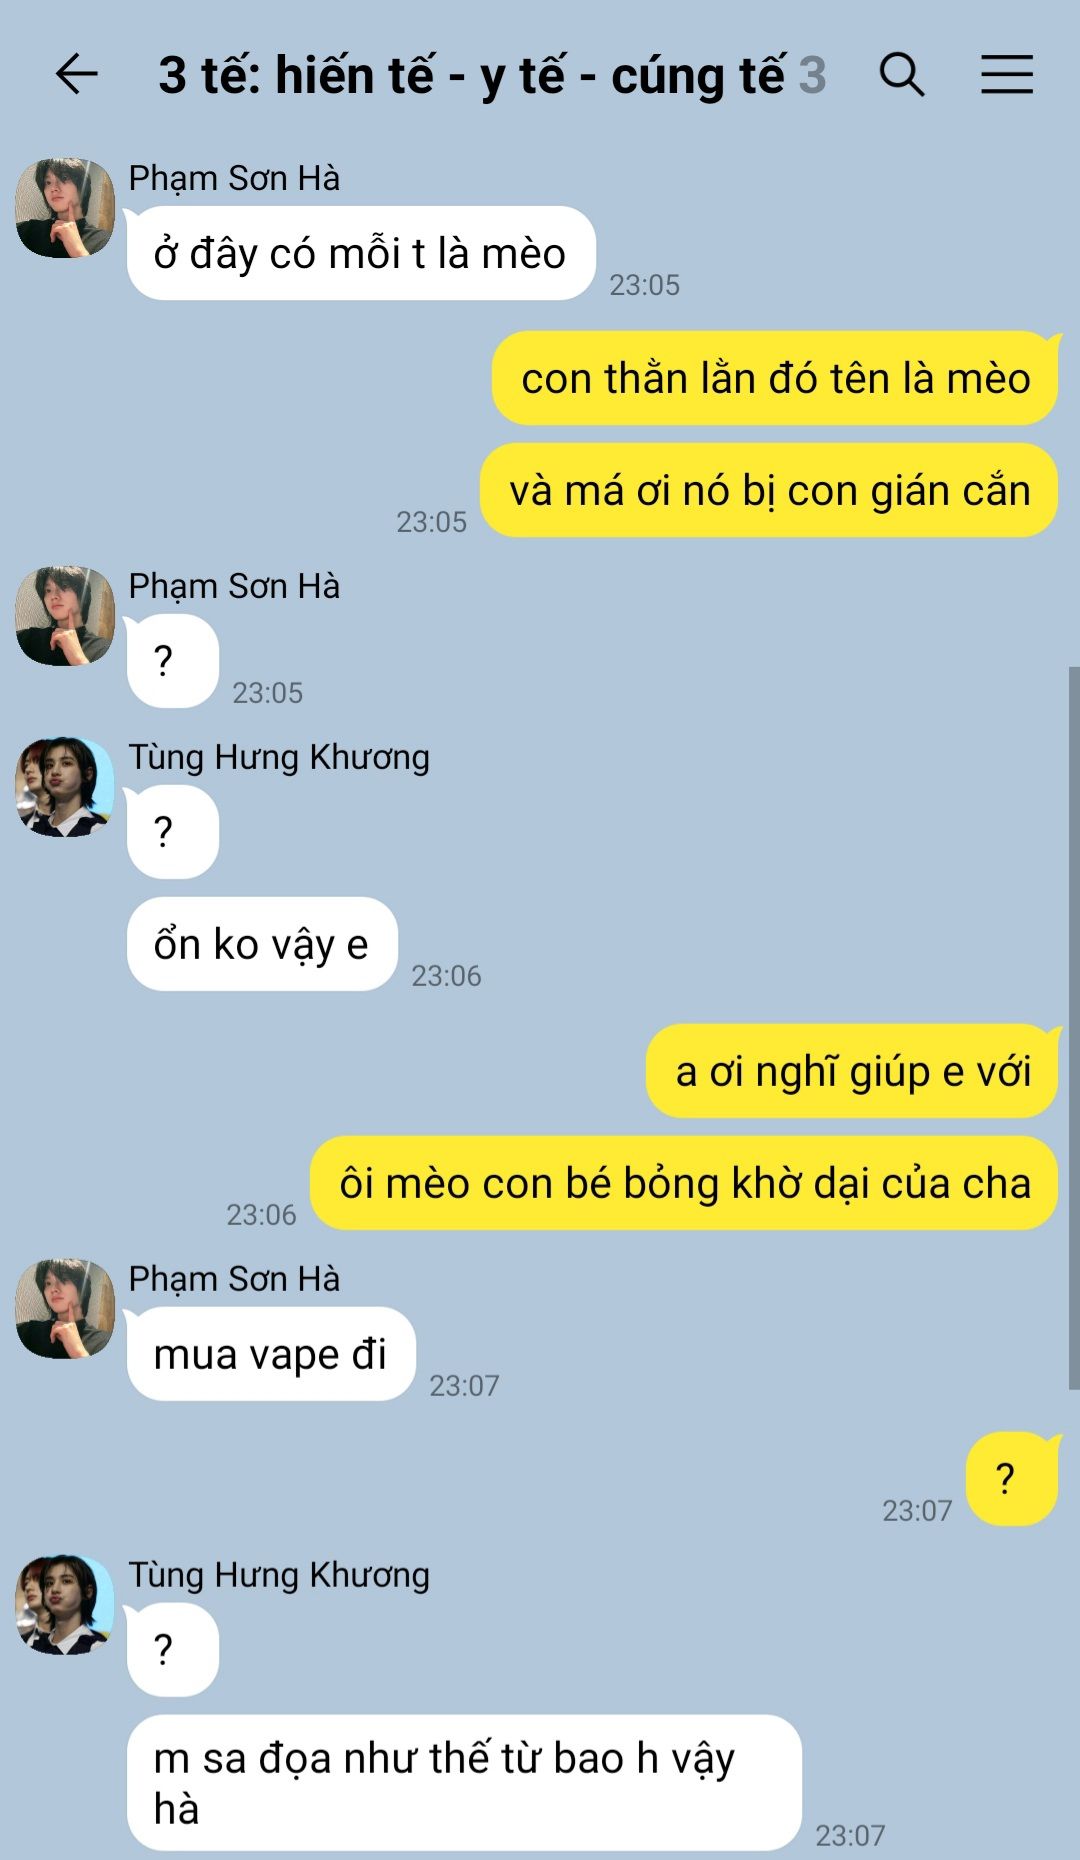The width and height of the screenshot is (1080, 1860).
Task: Tap Phạm Sơn Hà's avatar beside 'mèo' message
Action: 65,207
